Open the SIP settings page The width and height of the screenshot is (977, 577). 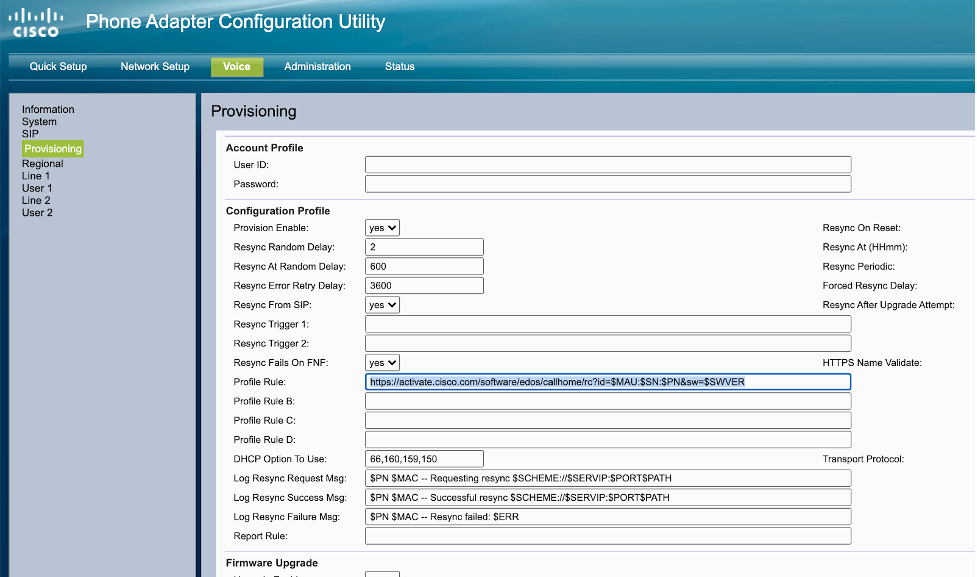[33, 133]
